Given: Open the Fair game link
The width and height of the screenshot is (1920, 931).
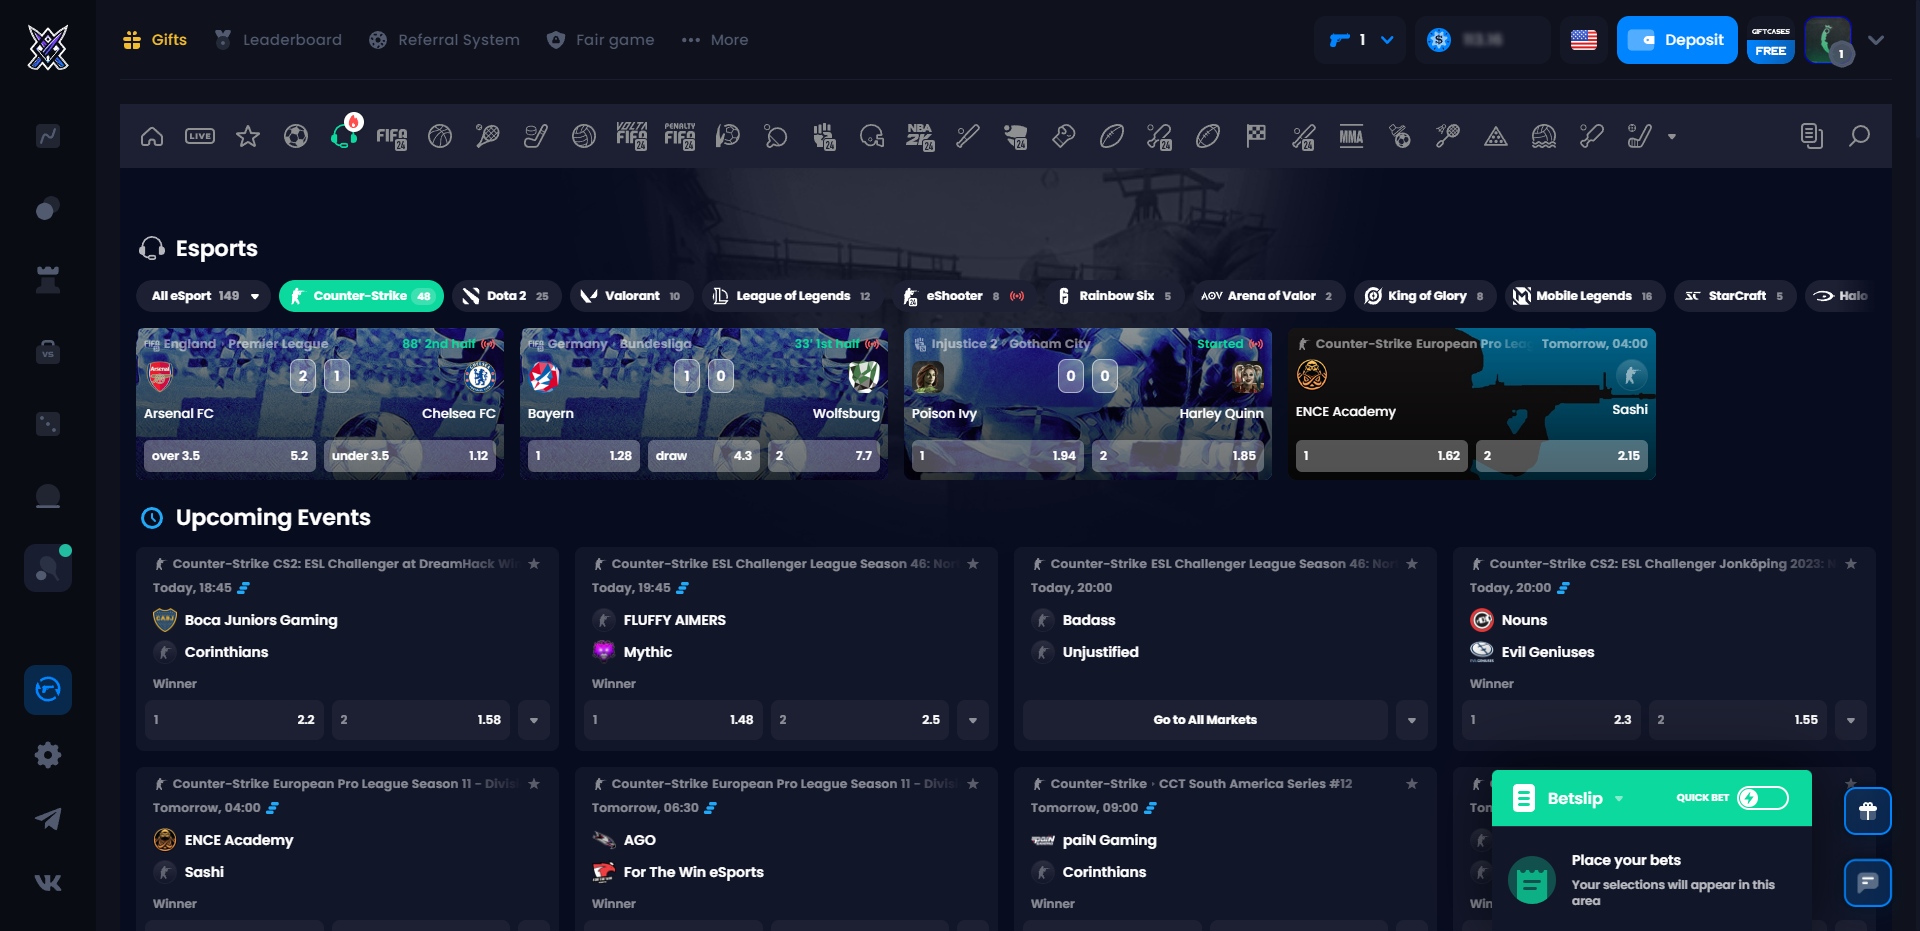Looking at the screenshot, I should point(601,40).
